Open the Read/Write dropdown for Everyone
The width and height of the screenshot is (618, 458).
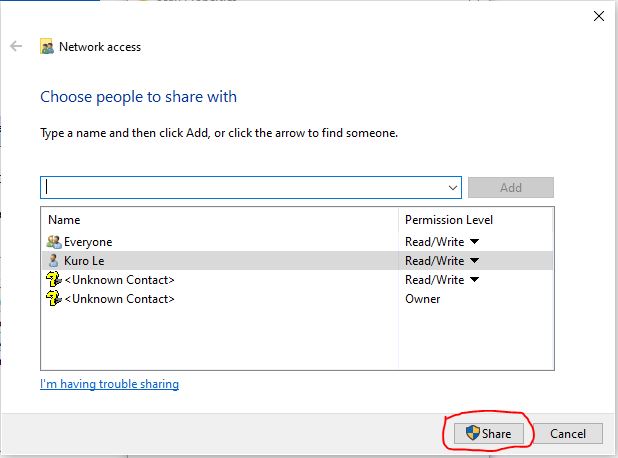[x=474, y=242]
